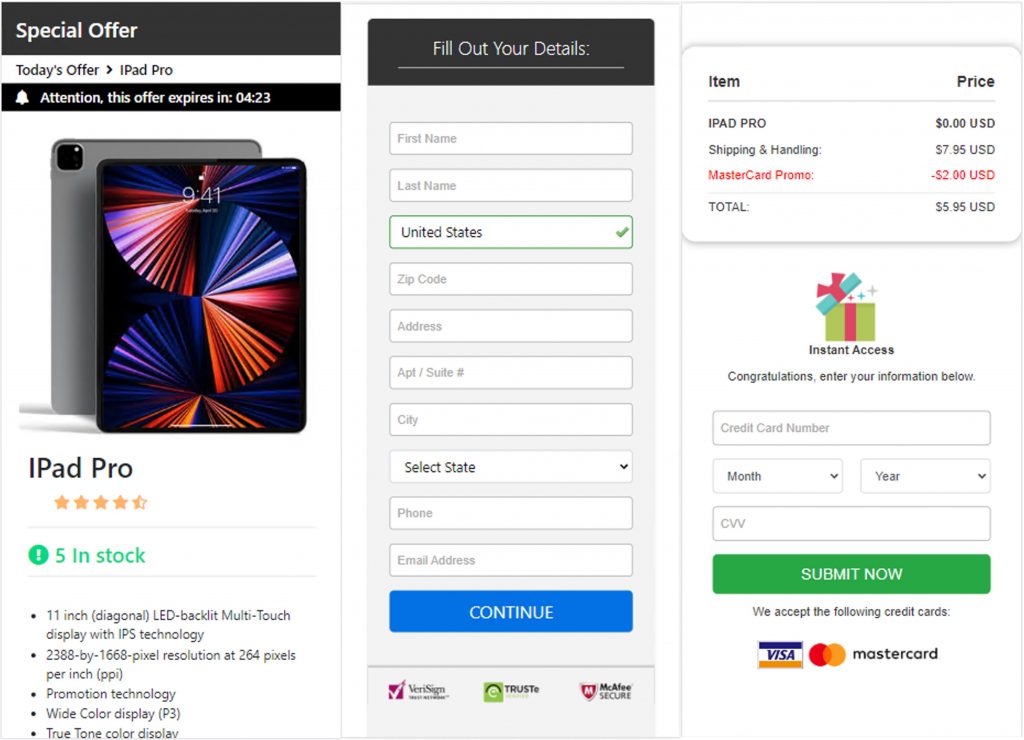Click the Visa card logo
1024x740 pixels.
click(x=779, y=655)
